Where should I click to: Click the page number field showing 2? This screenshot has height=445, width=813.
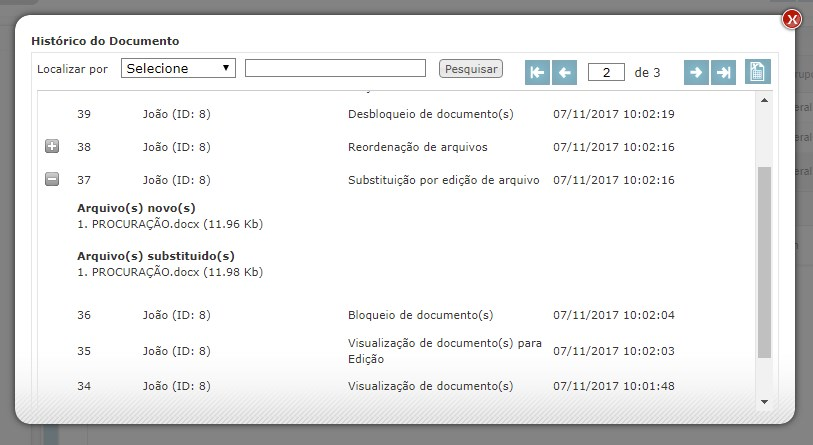tap(606, 73)
